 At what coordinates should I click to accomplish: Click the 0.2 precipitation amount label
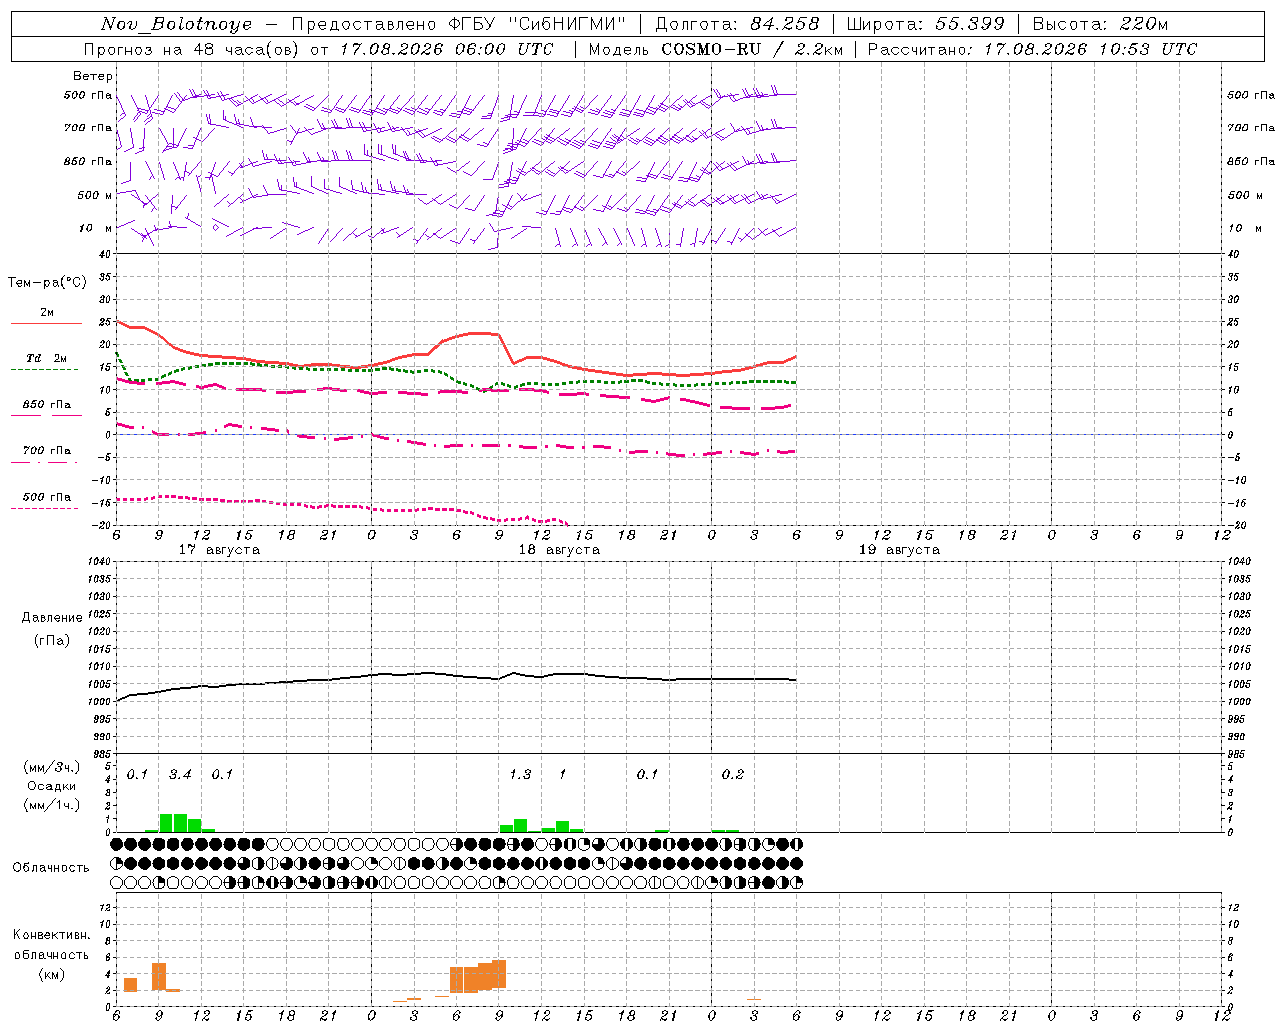(733, 774)
